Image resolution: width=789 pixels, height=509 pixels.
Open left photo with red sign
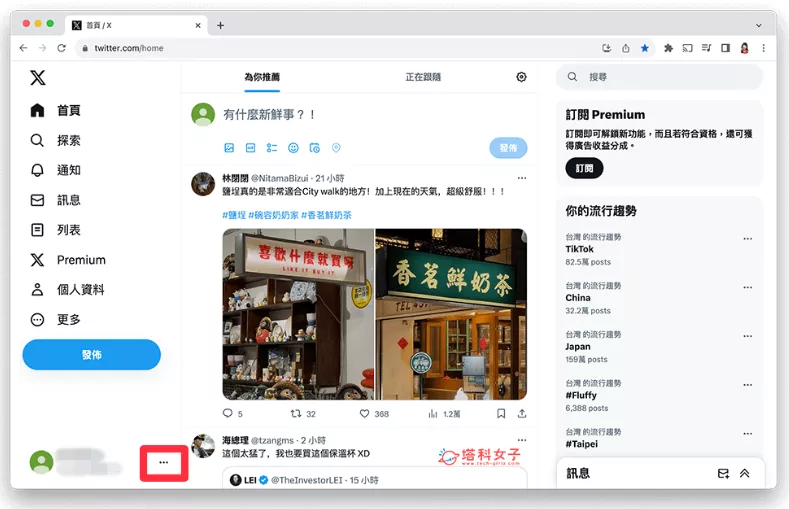click(298, 314)
